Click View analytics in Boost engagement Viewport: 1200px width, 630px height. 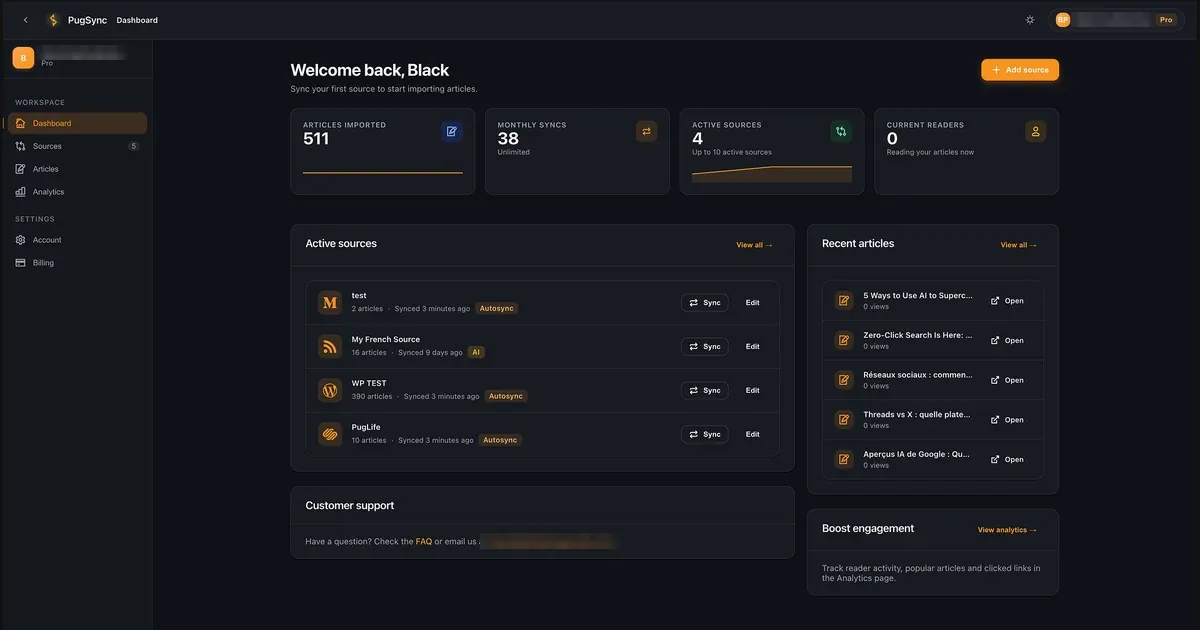[x=1007, y=530]
